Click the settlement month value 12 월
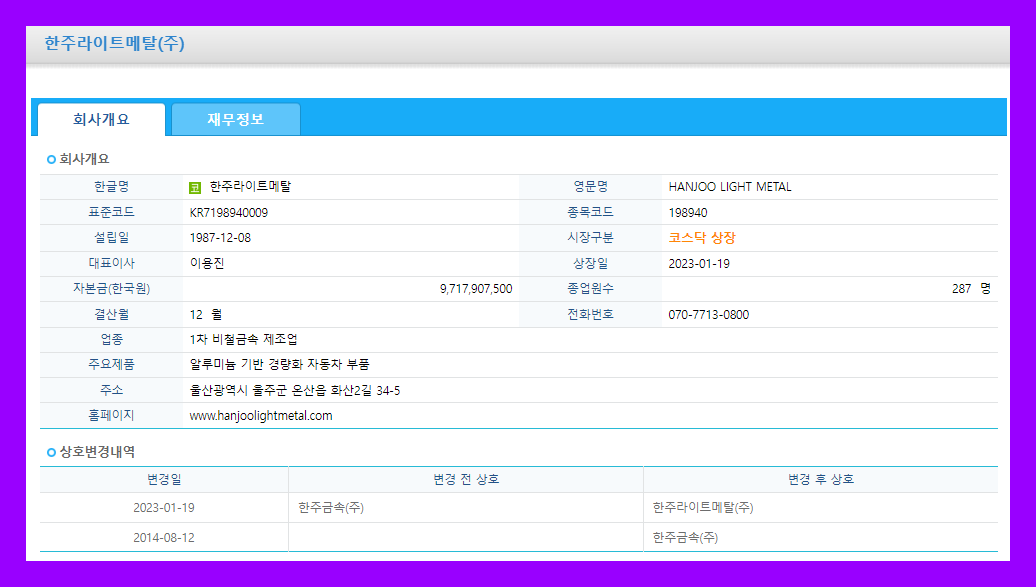The height and width of the screenshot is (587, 1036). click(x=206, y=315)
